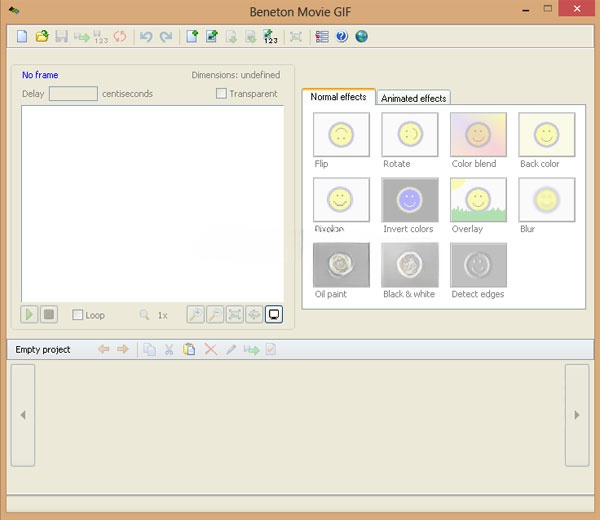Click the Redo arrow icon
This screenshot has height=520, width=600.
pos(166,37)
